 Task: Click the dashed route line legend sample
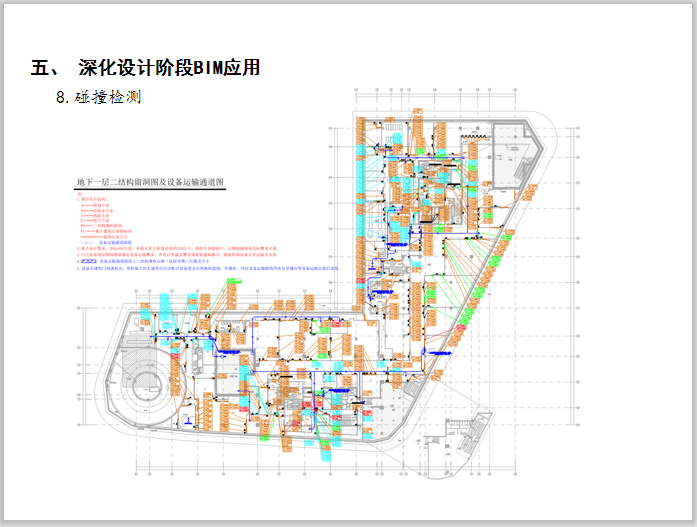click(x=87, y=242)
